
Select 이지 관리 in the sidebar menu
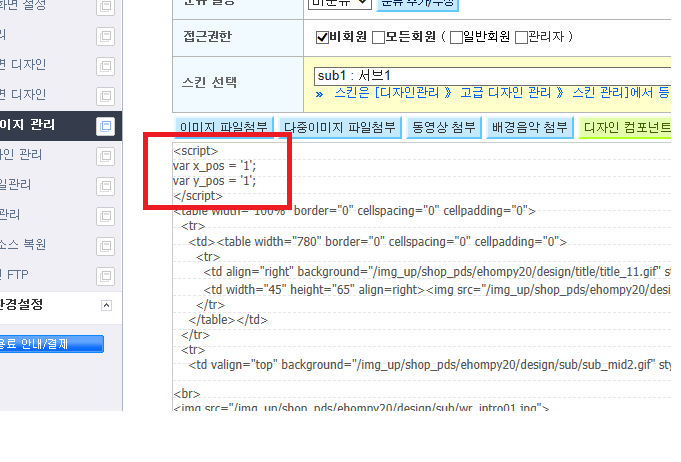tap(28, 125)
